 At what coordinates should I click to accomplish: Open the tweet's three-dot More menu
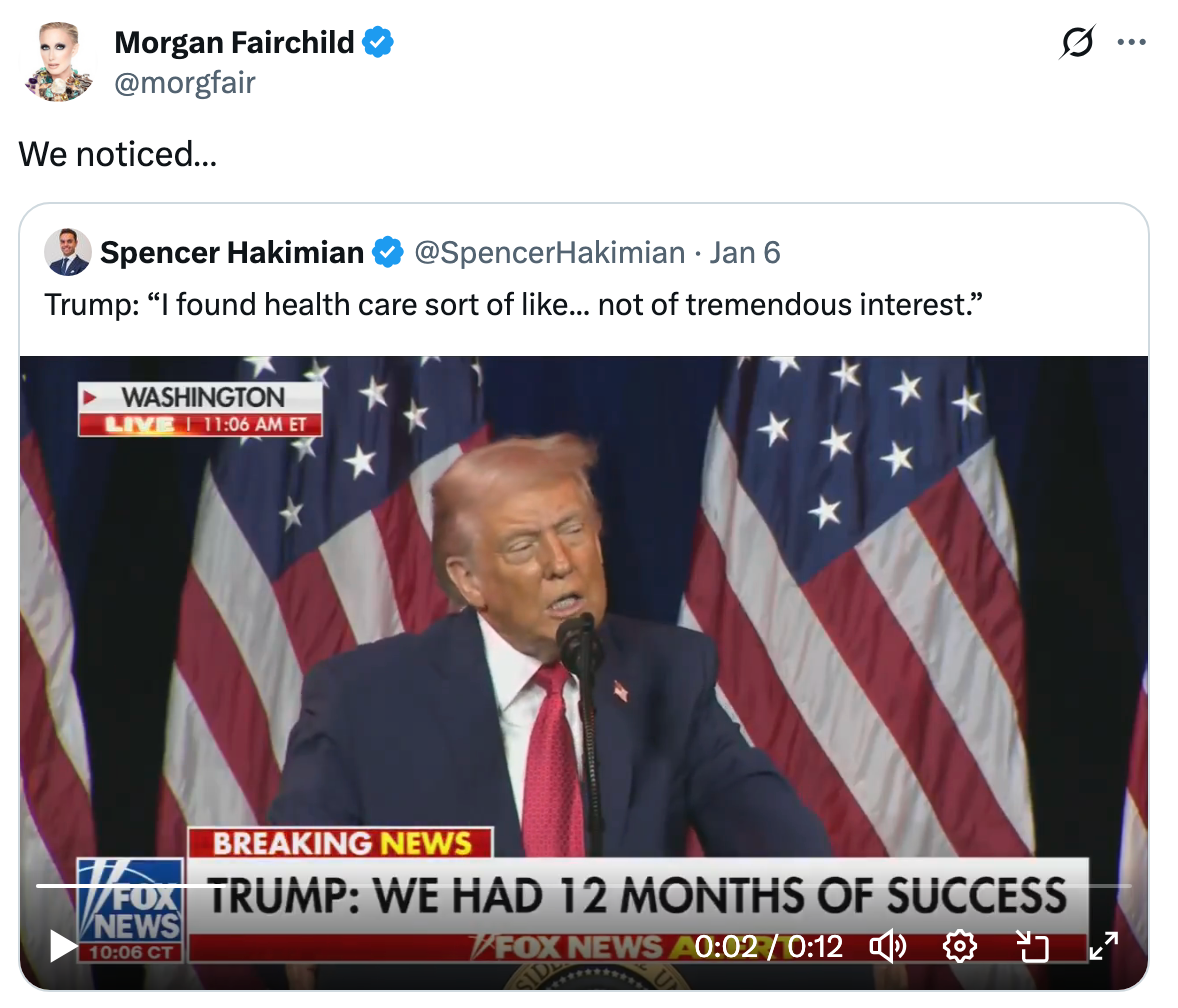point(1131,43)
